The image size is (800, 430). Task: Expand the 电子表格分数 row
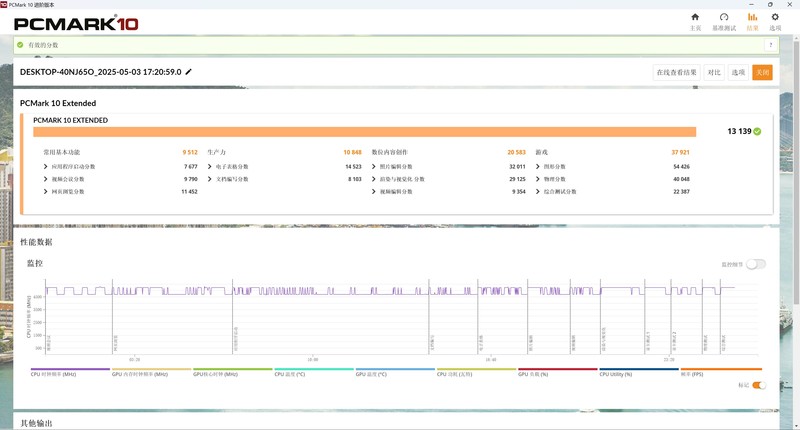(209, 166)
